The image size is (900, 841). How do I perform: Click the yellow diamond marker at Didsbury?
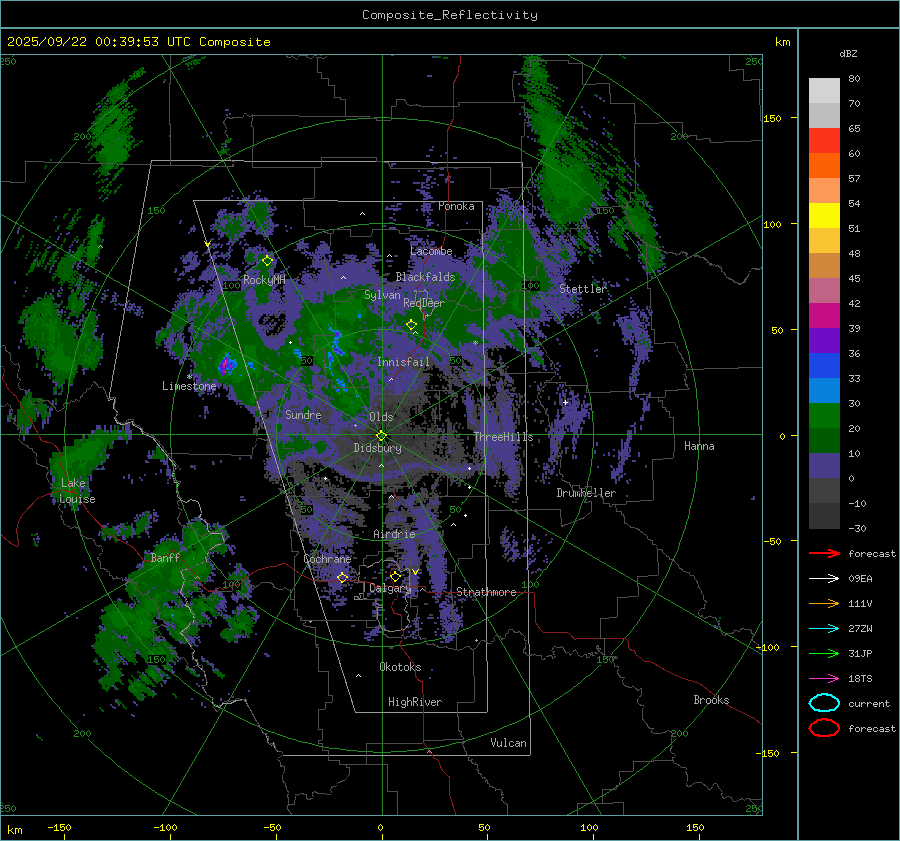point(381,435)
